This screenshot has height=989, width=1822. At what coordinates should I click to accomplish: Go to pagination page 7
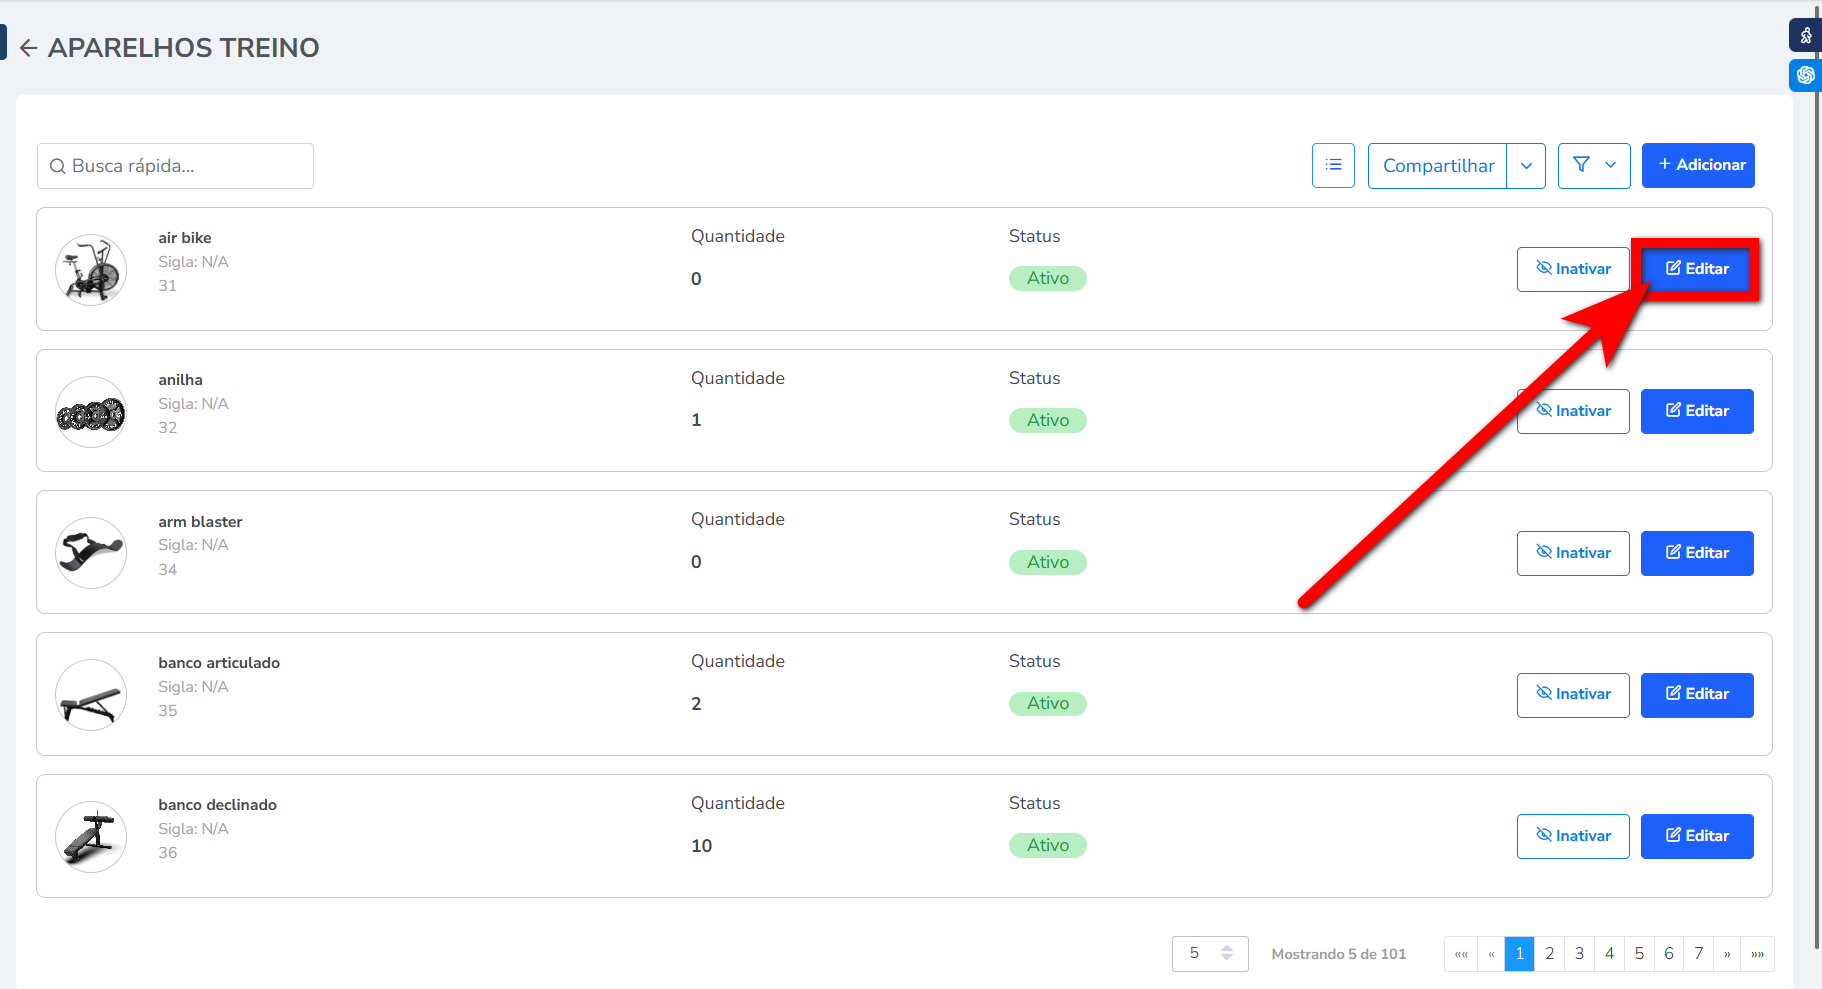point(1698,954)
